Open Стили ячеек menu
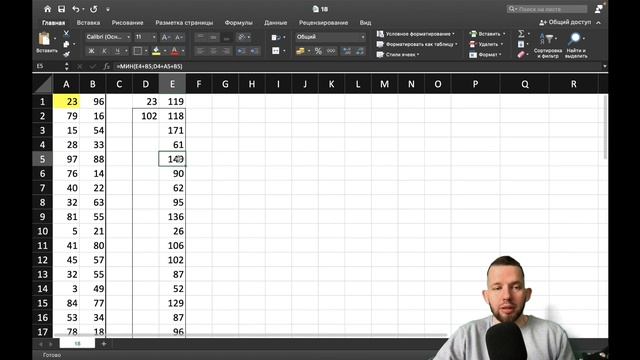Screen dimensions: 640x360 point(398,54)
